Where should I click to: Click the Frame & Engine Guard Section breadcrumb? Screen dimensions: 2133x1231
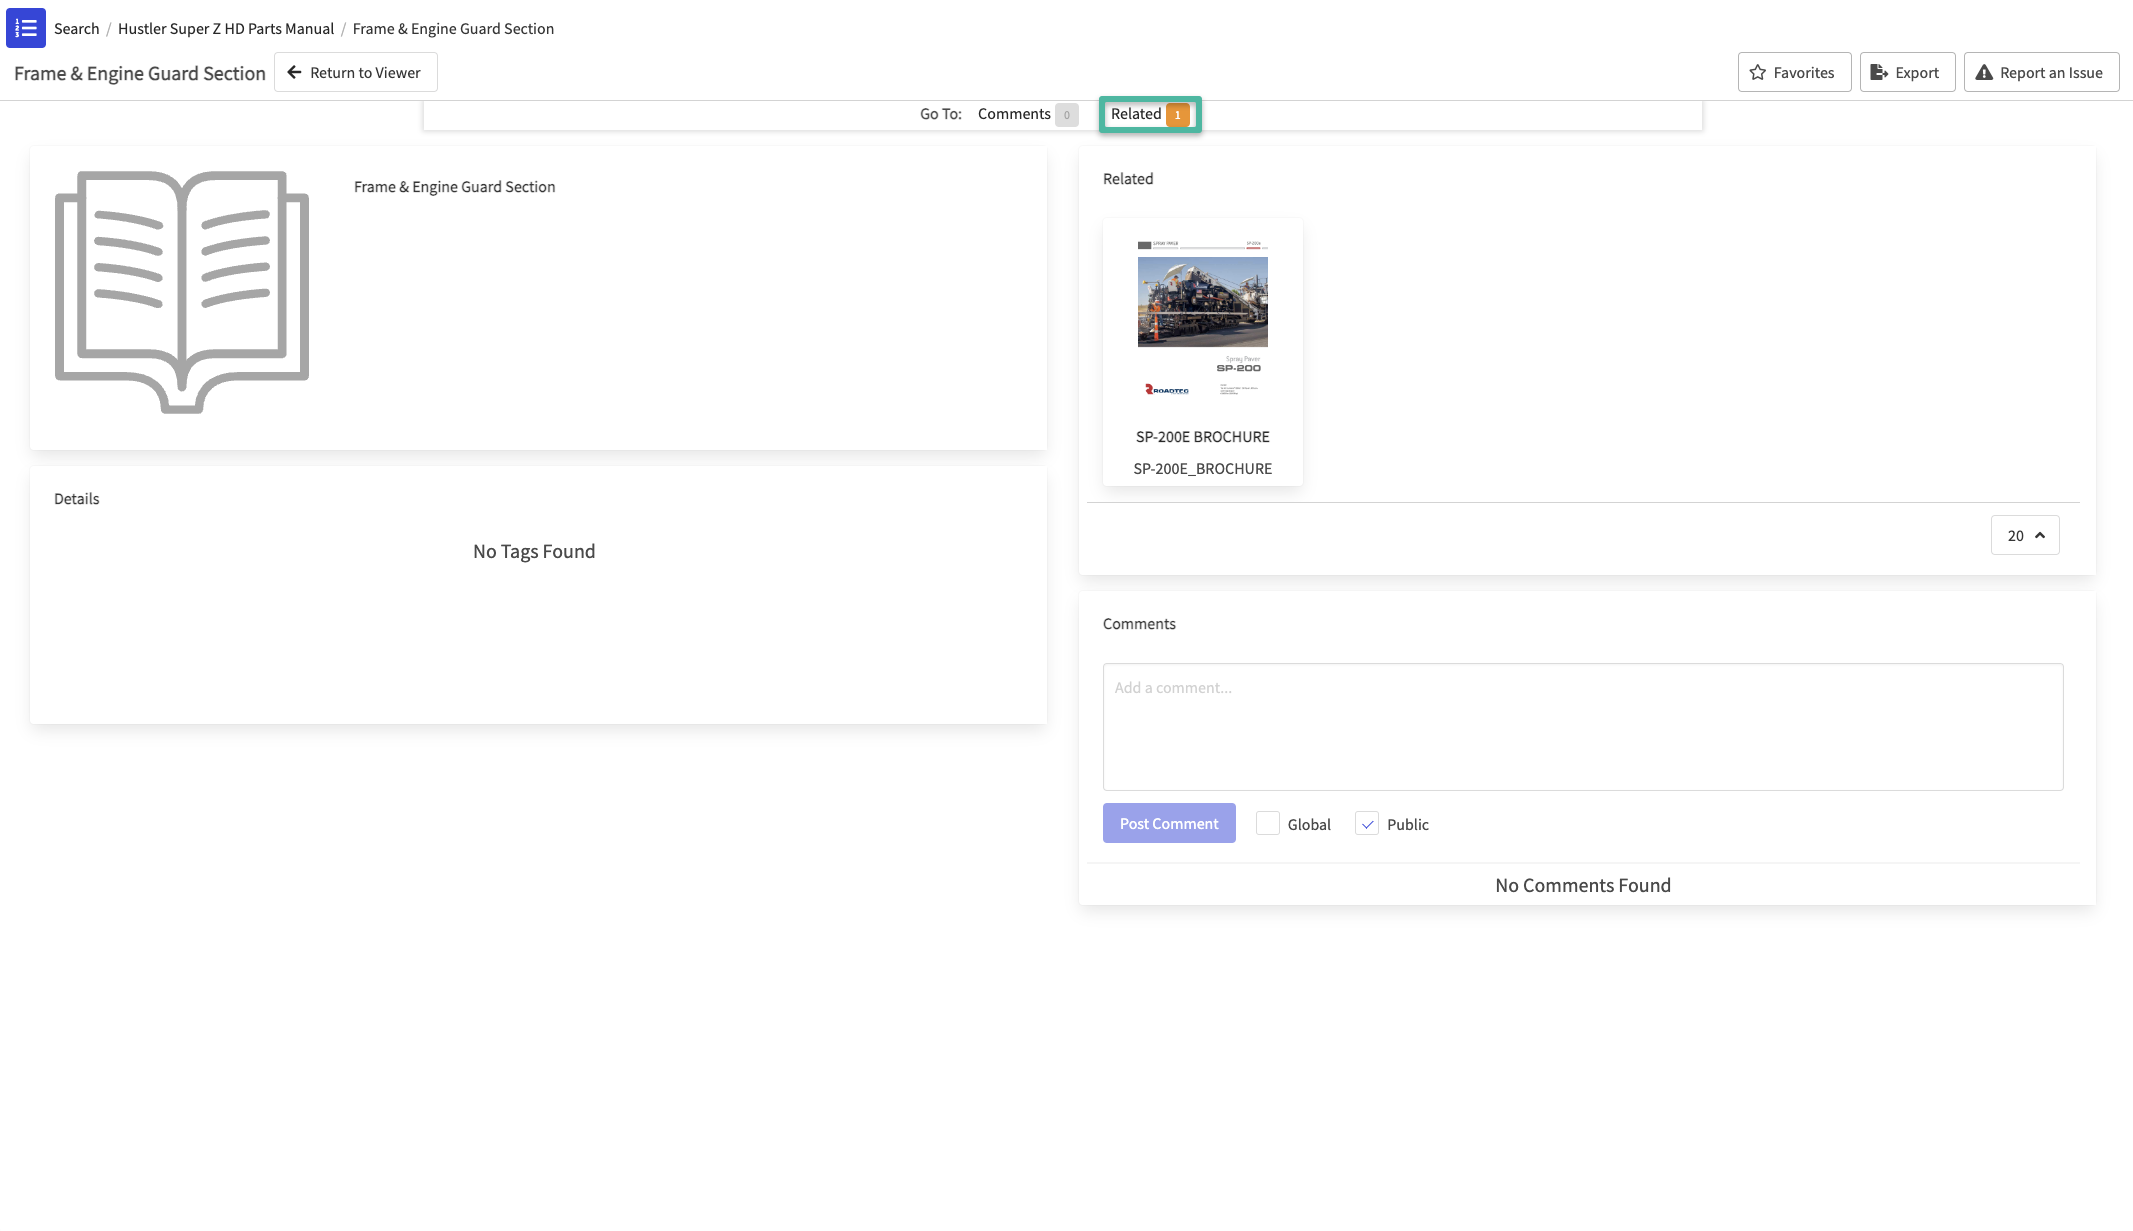tap(453, 29)
